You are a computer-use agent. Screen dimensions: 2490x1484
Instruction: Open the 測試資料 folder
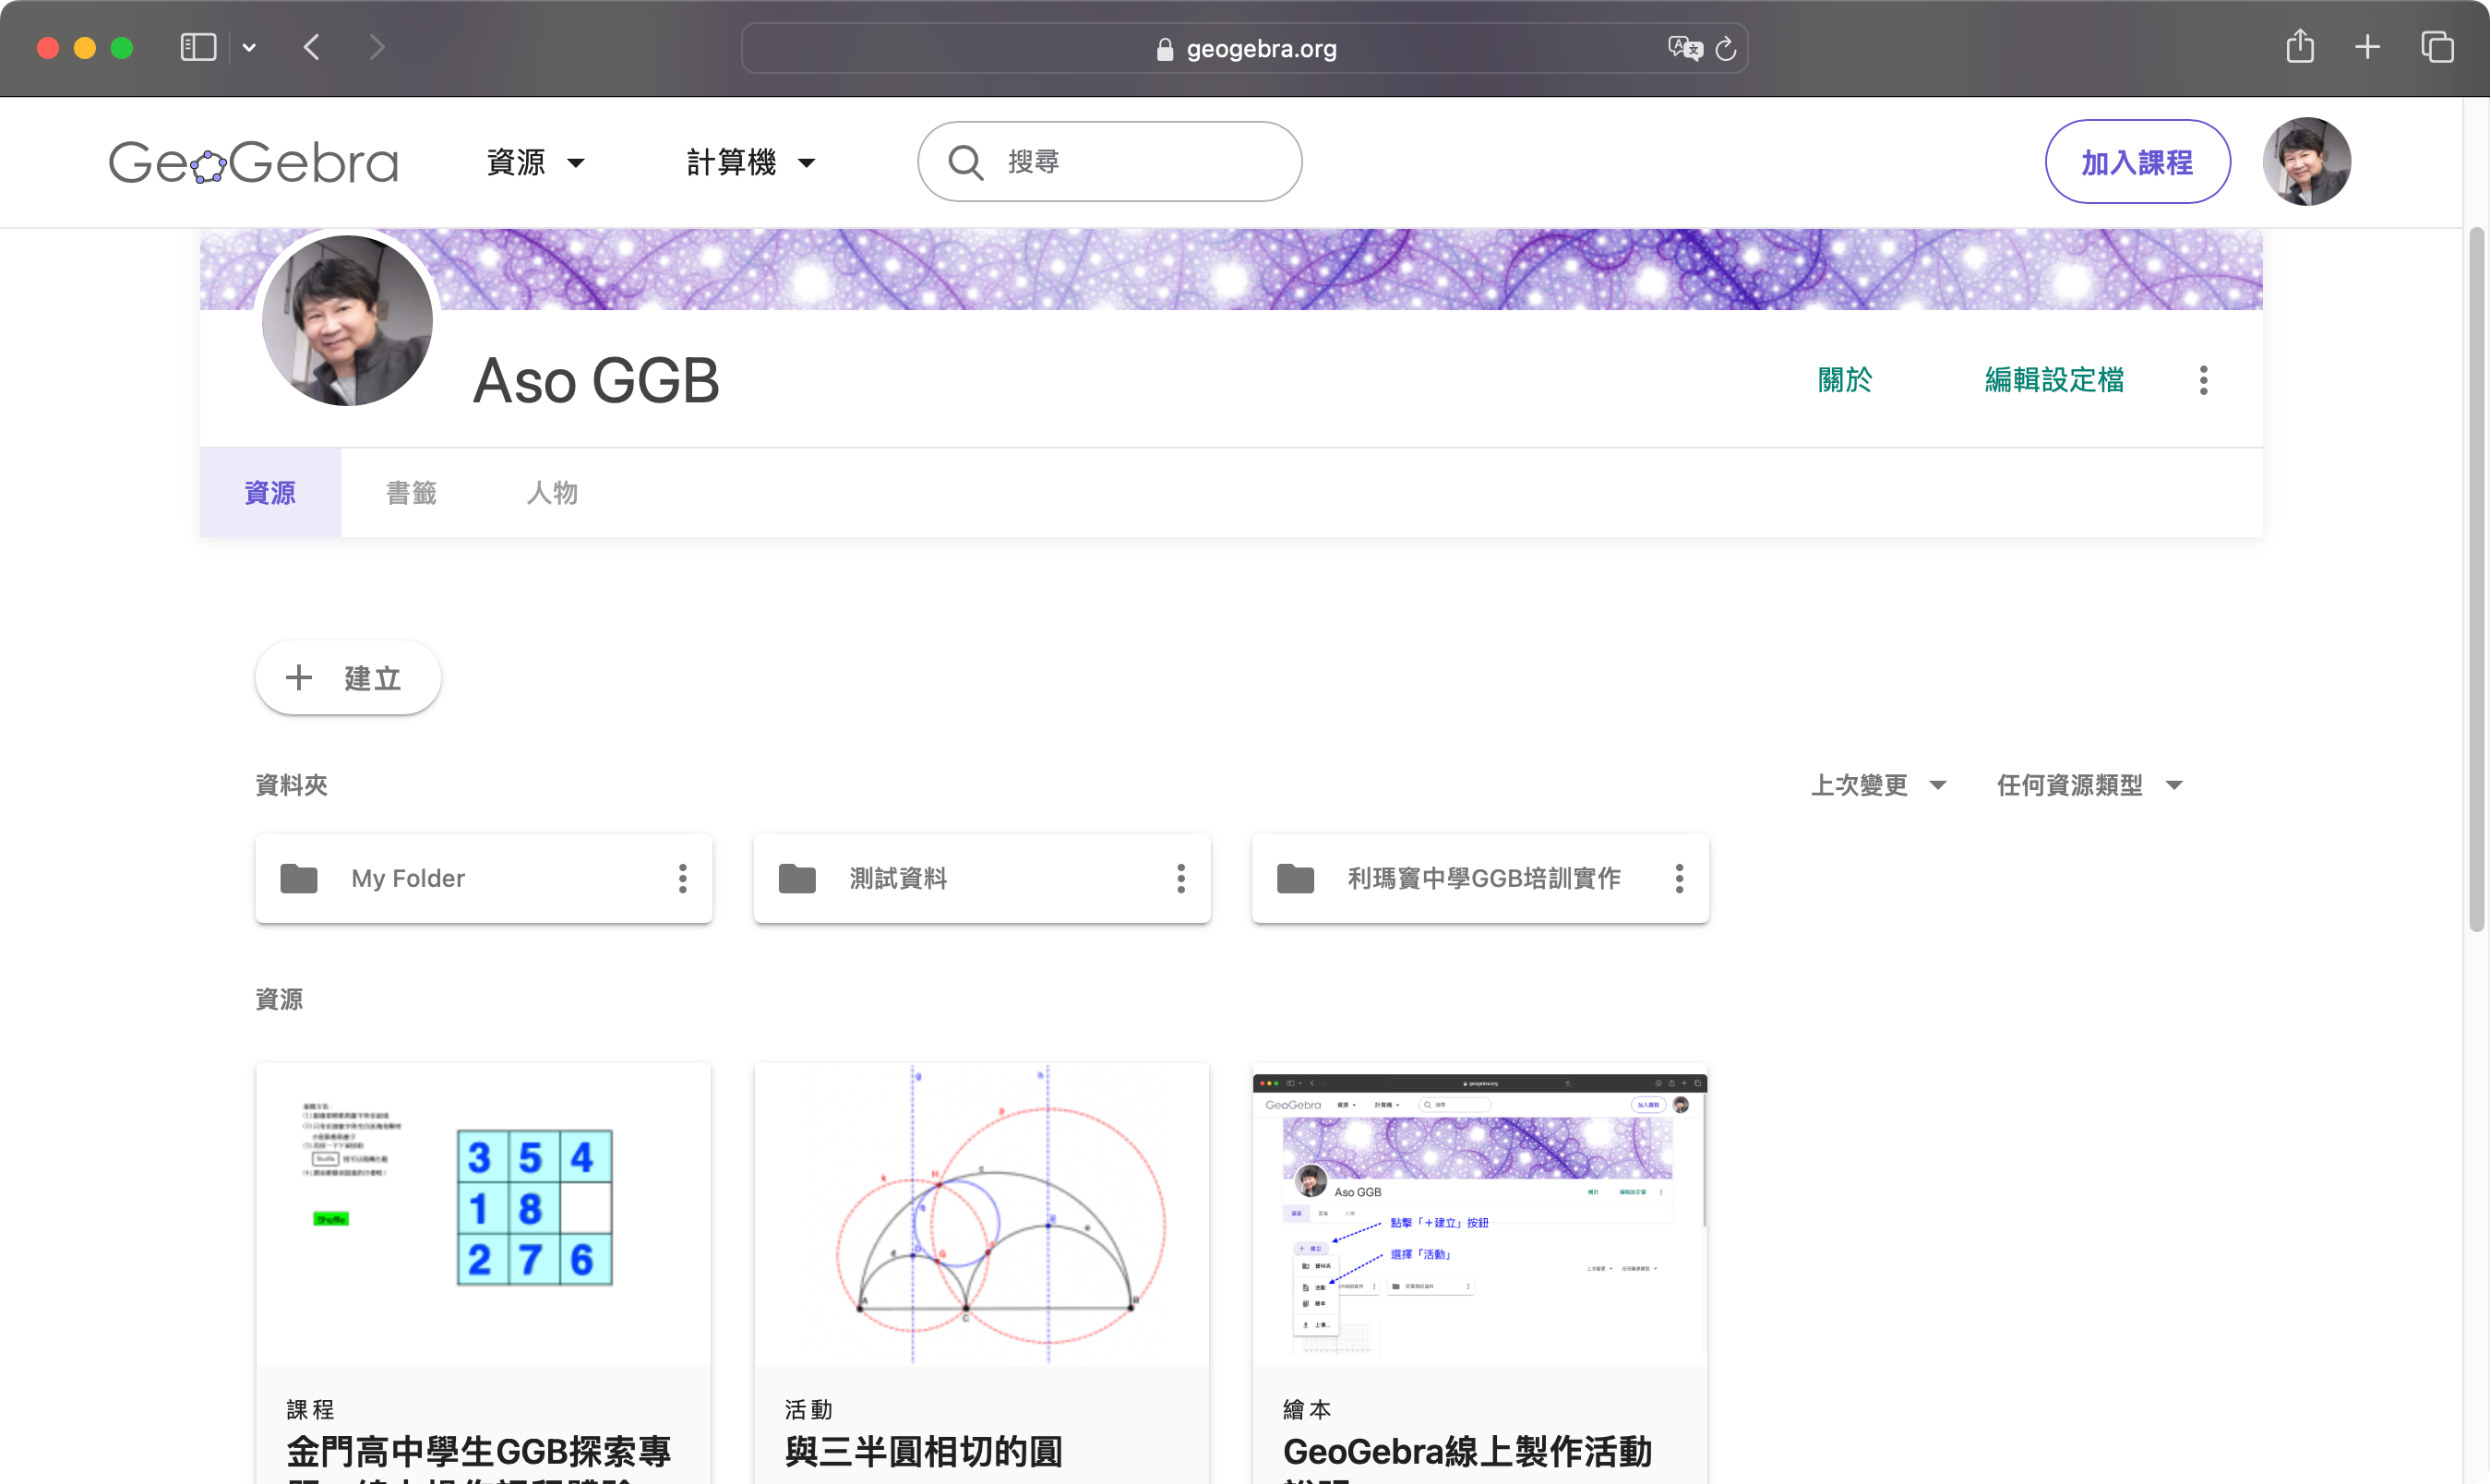[x=981, y=878]
